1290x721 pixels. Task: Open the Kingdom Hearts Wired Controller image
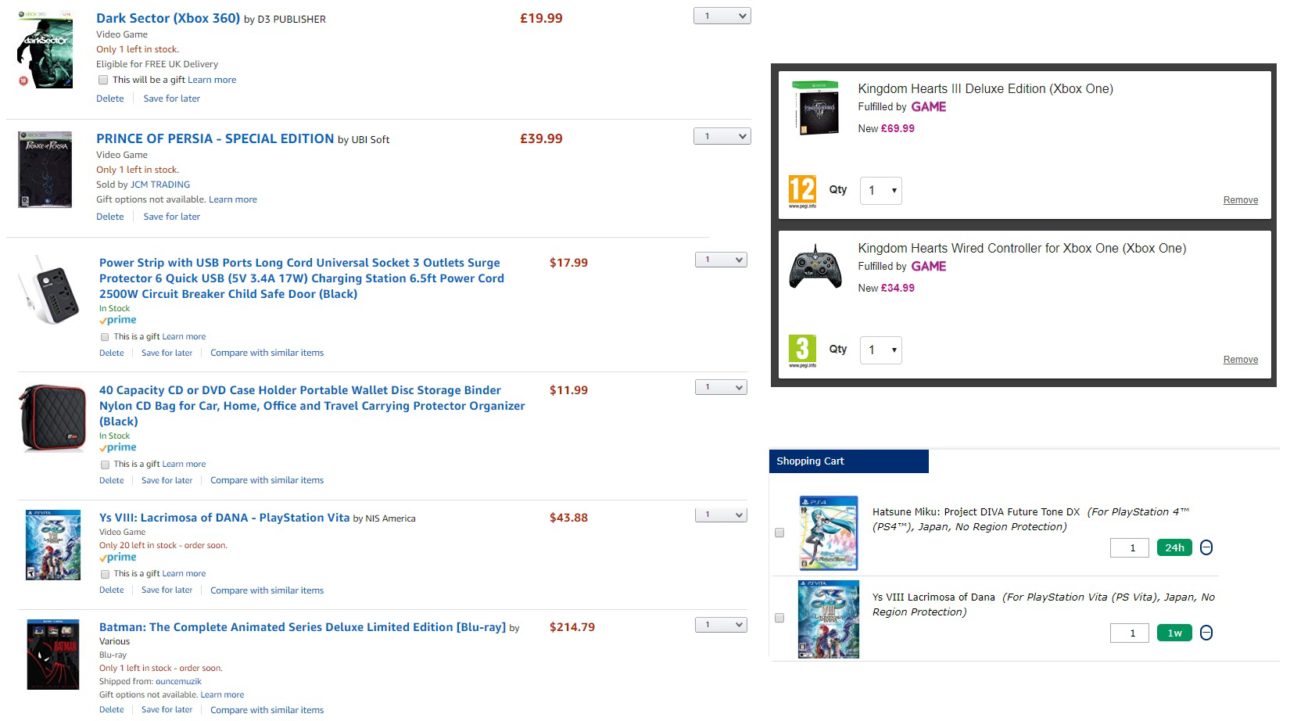(x=815, y=268)
